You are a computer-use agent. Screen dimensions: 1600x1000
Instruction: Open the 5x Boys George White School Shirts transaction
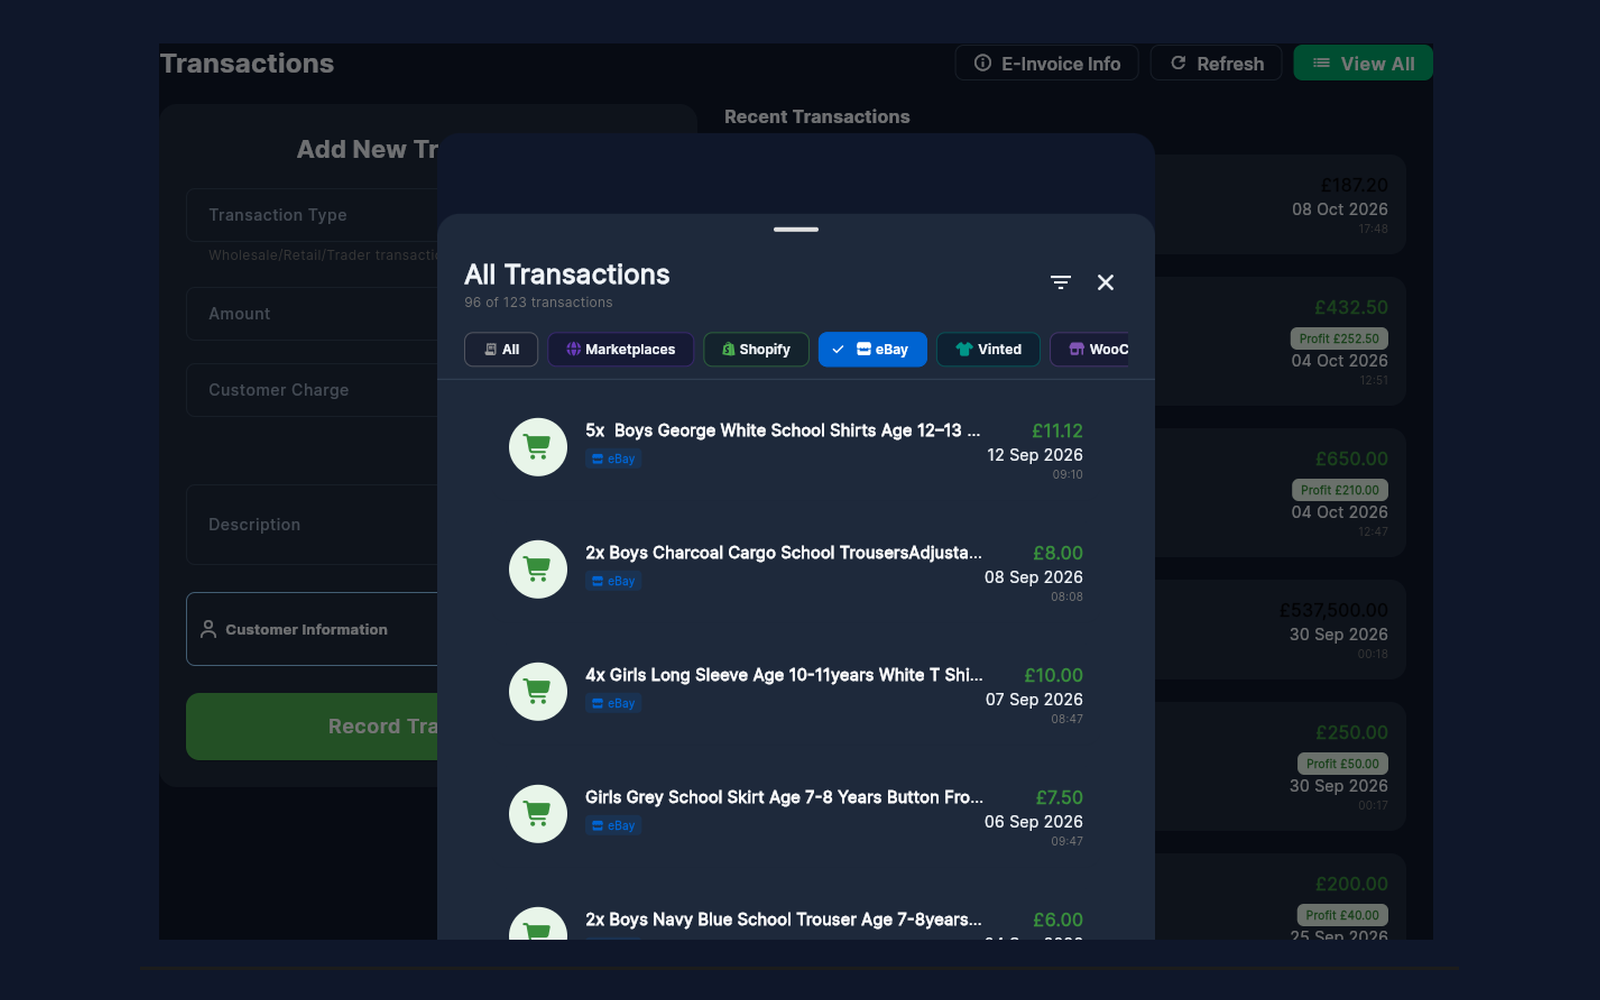(796, 447)
